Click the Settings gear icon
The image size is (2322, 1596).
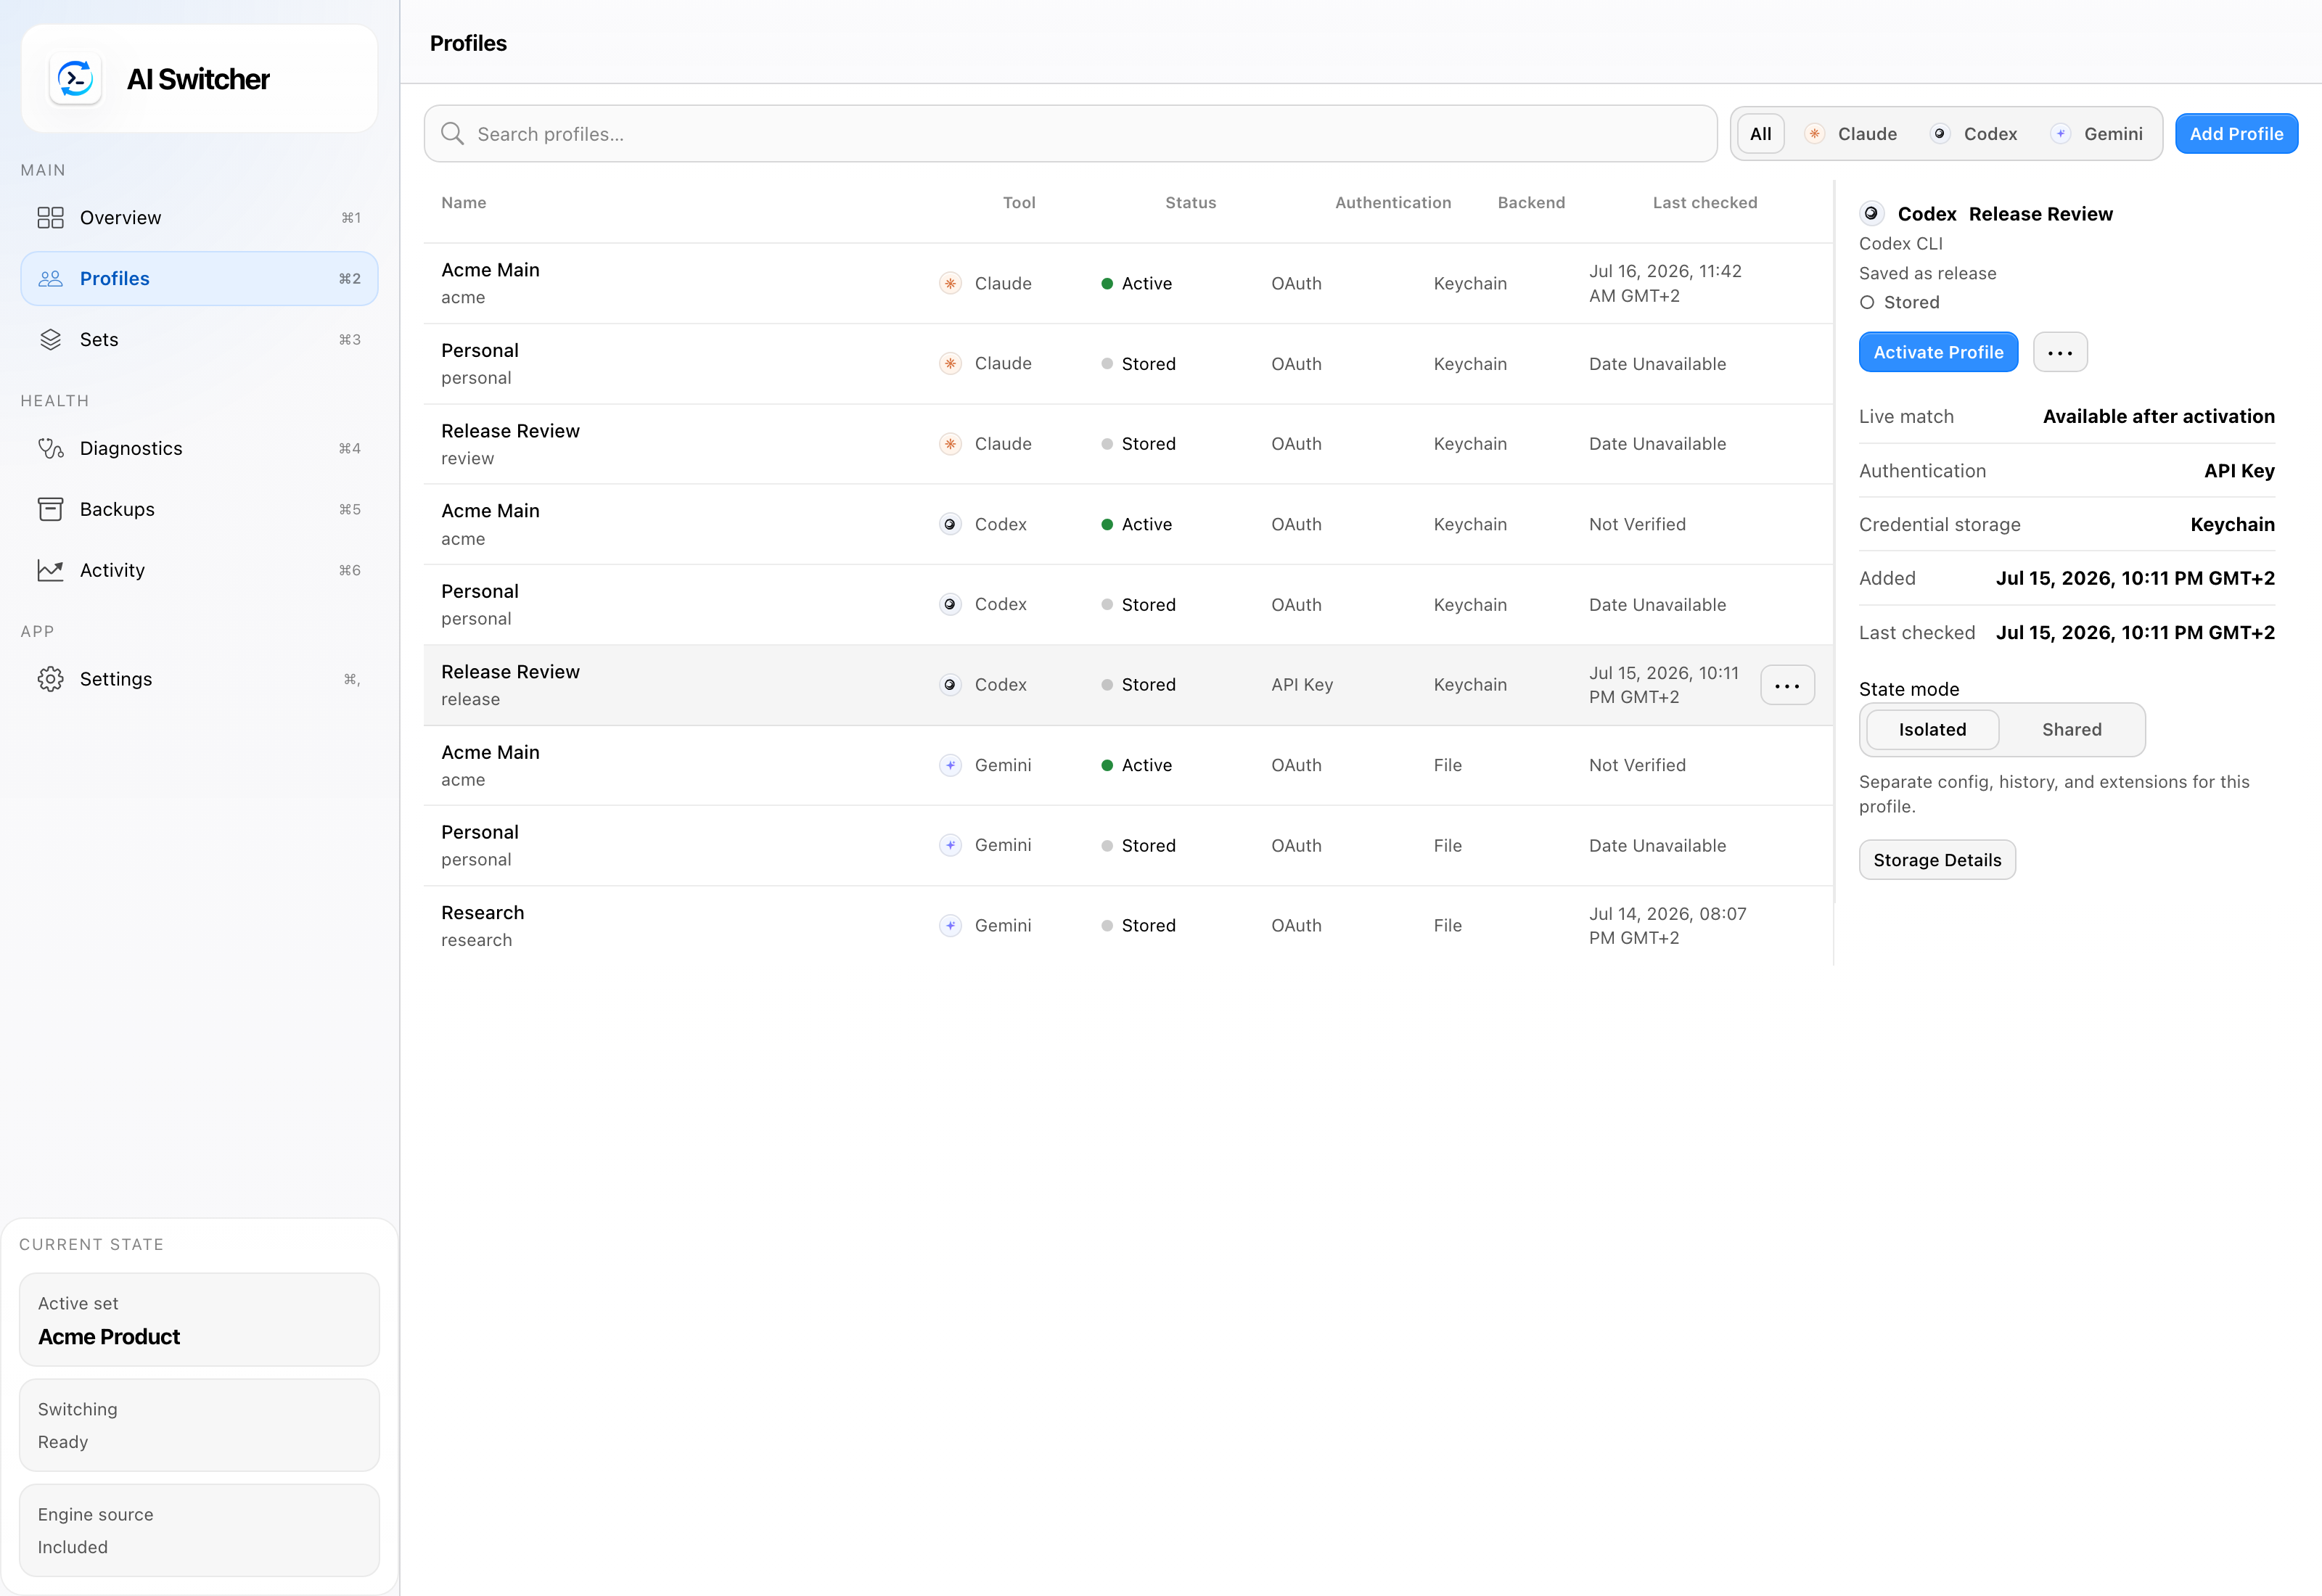(x=50, y=679)
